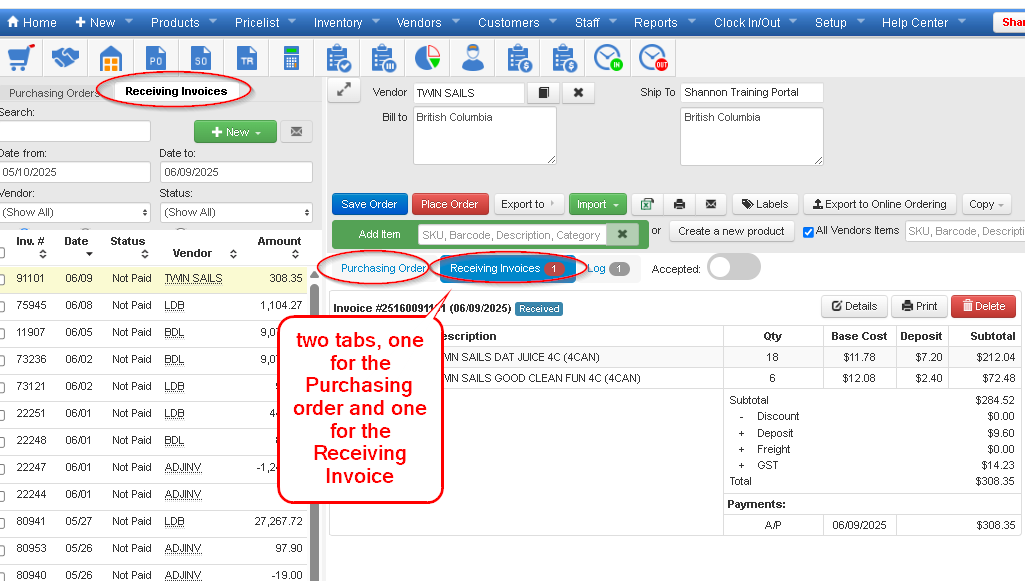Viewport: 1025px width, 581px height.
Task: Sort the list by Vendor column
Action: 204,253
